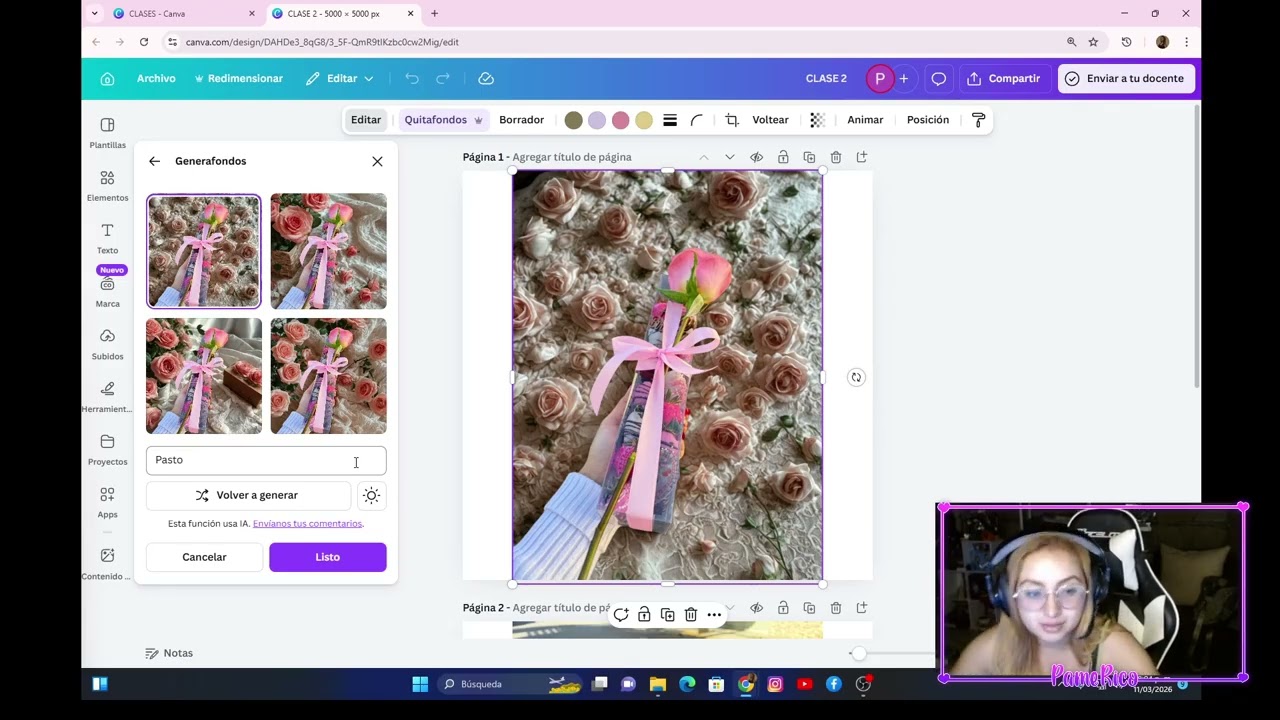Delete Página 1 trash icon
1280x720 pixels.
(x=836, y=157)
